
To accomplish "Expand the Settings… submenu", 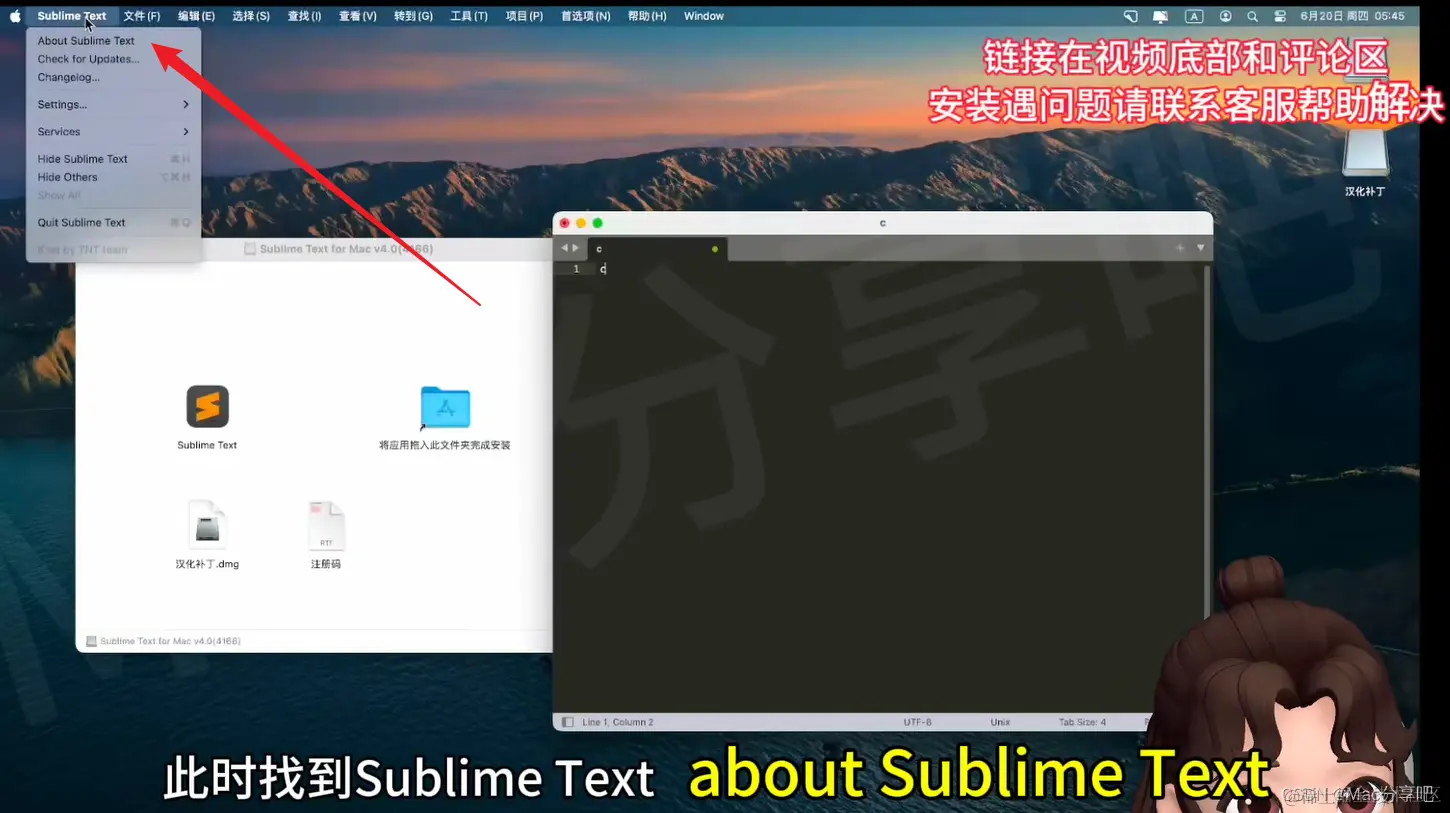I will [x=113, y=104].
